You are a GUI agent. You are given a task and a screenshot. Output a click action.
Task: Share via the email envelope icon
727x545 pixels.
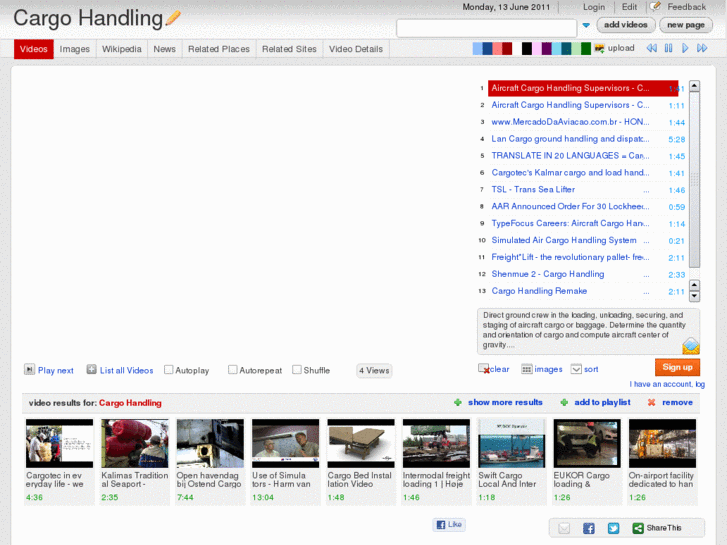(564, 528)
